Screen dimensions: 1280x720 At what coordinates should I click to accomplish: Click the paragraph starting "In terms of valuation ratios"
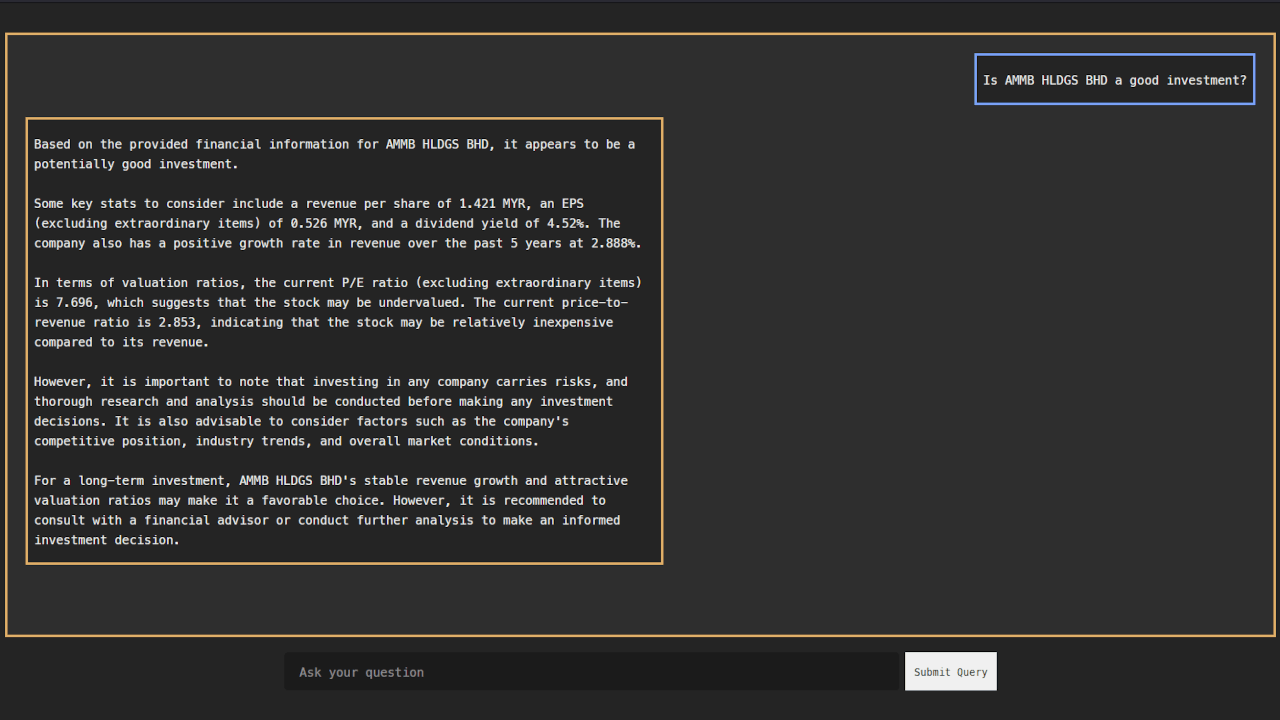(x=338, y=312)
